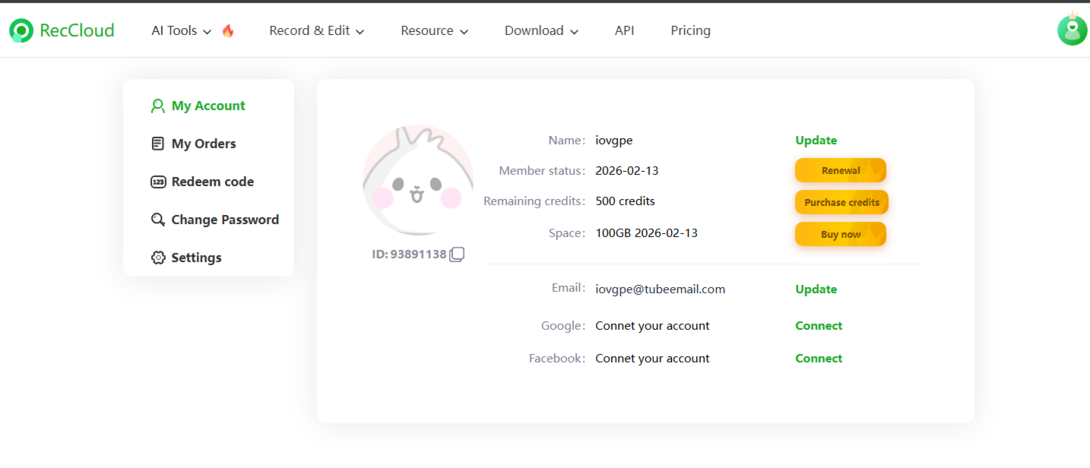Select My Account in the sidebar

click(x=209, y=106)
